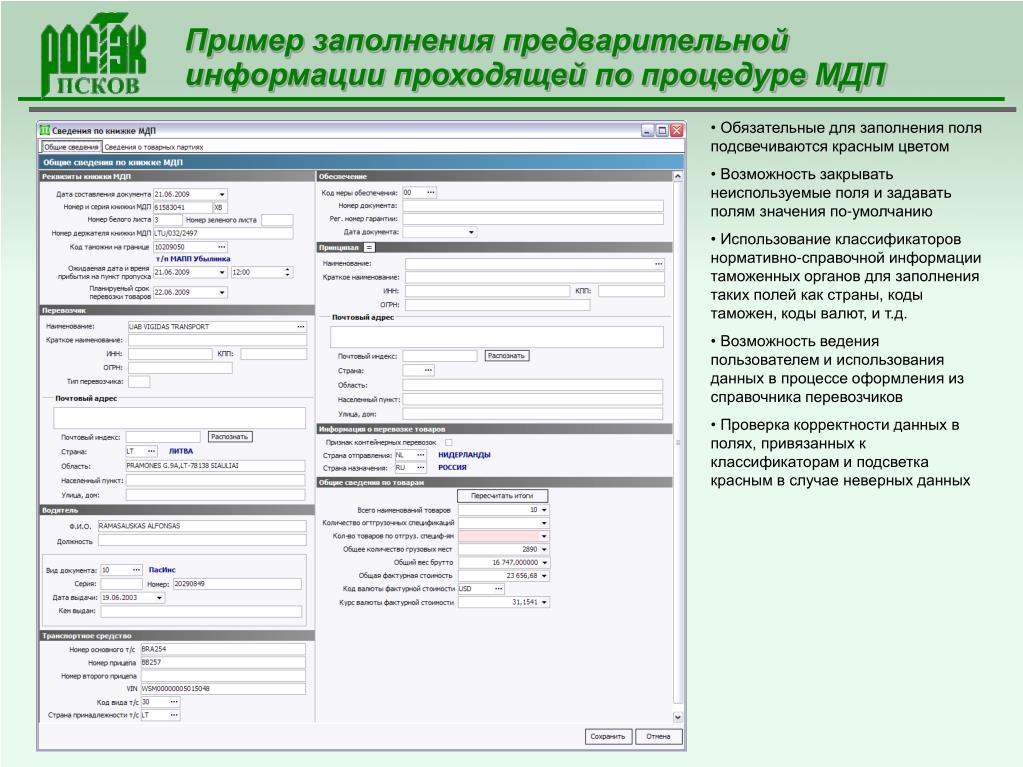Click Перевозчик Область field
This screenshot has width=1023, height=767.
(215, 466)
